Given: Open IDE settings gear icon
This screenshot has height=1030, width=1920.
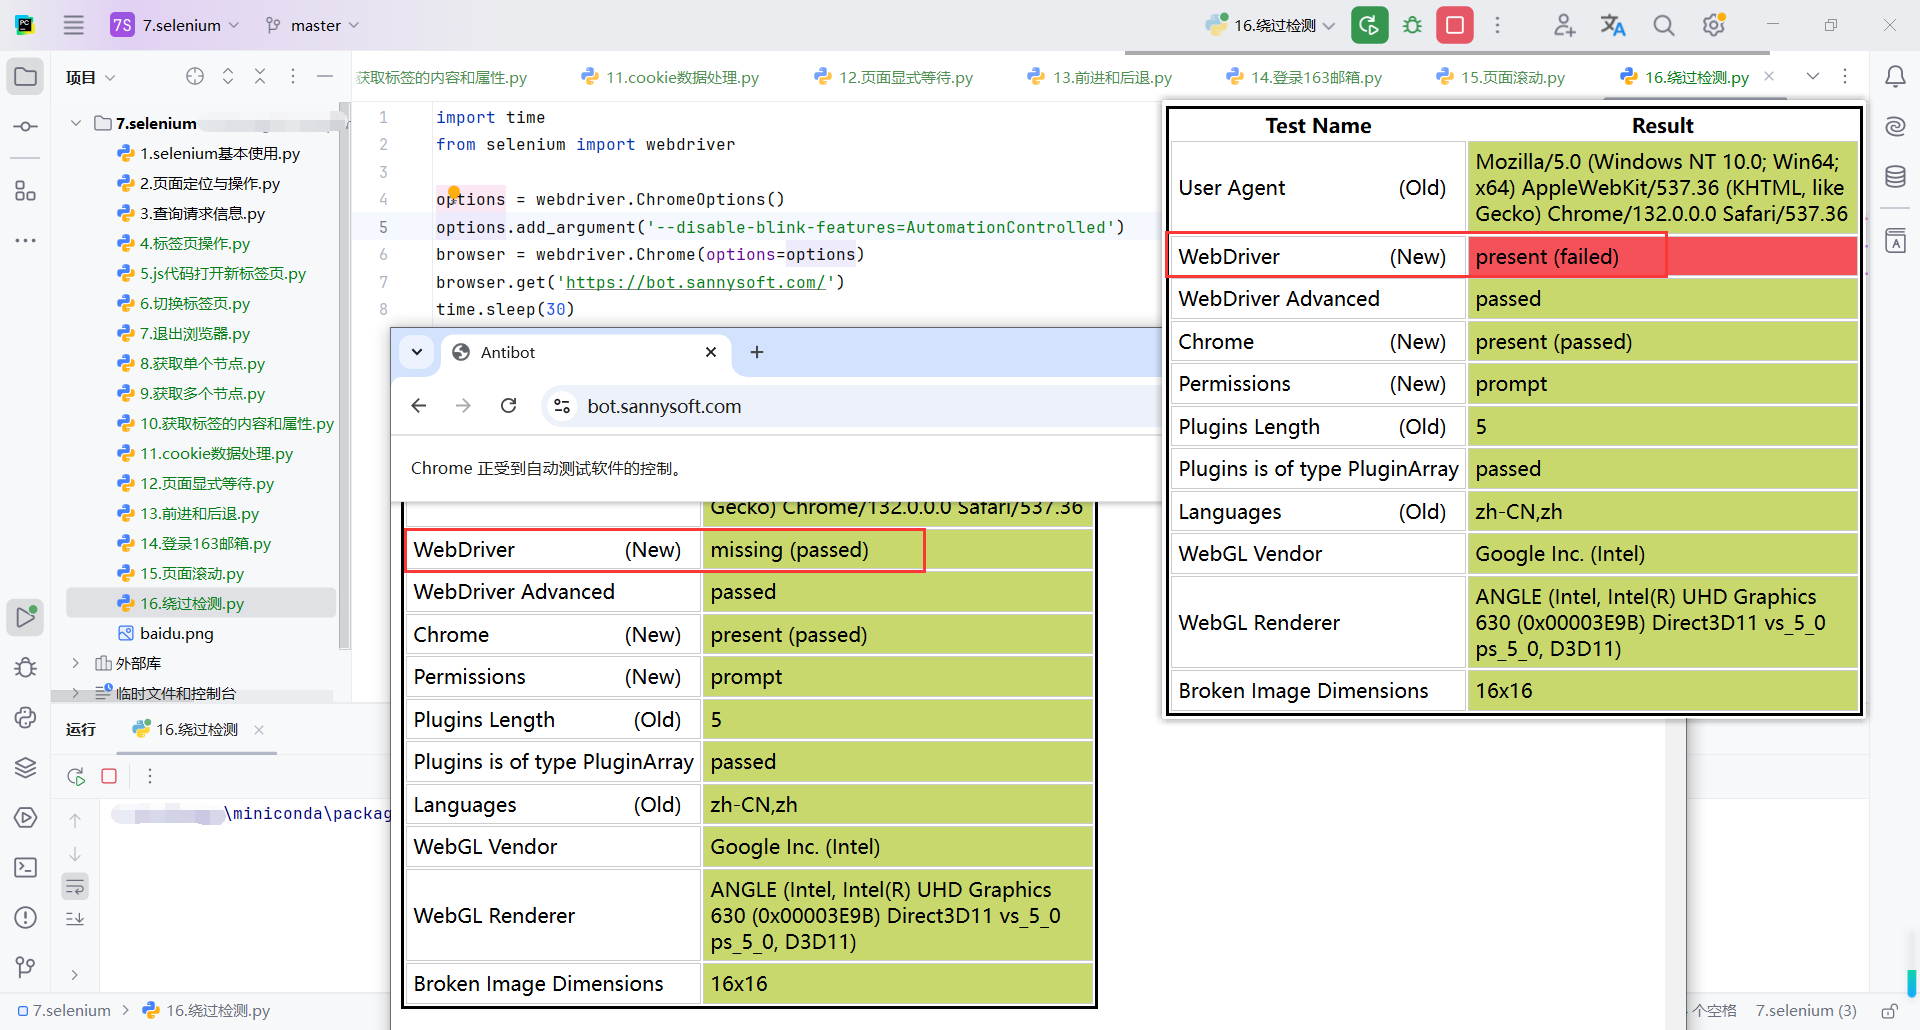Looking at the screenshot, I should [x=1713, y=25].
